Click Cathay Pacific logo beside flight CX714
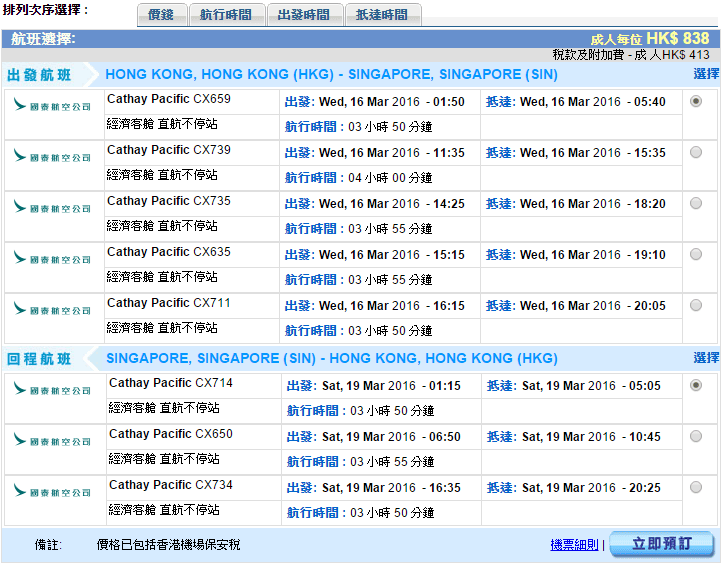 click(x=53, y=390)
